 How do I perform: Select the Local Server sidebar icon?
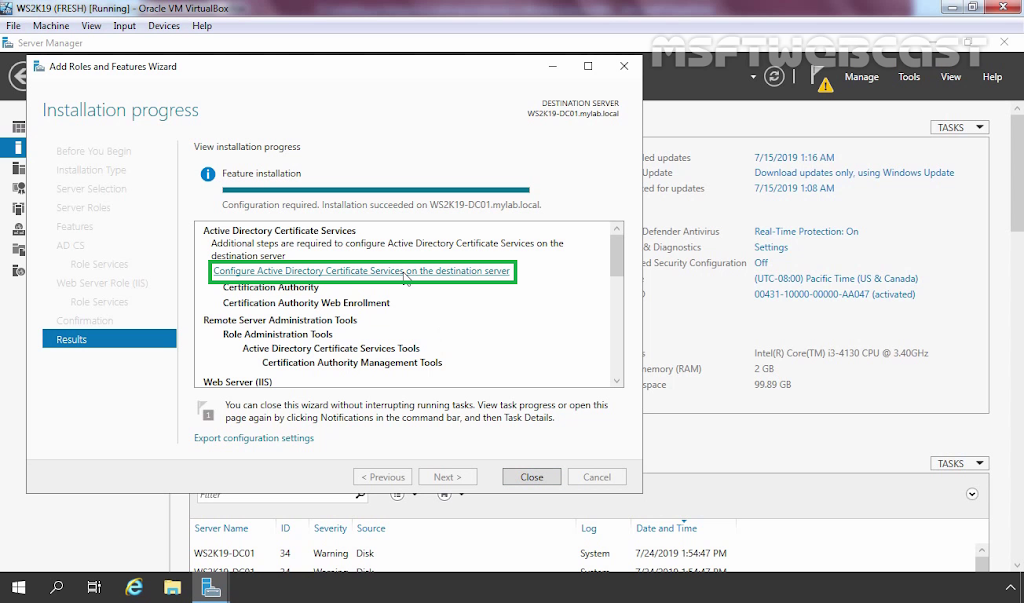18,148
